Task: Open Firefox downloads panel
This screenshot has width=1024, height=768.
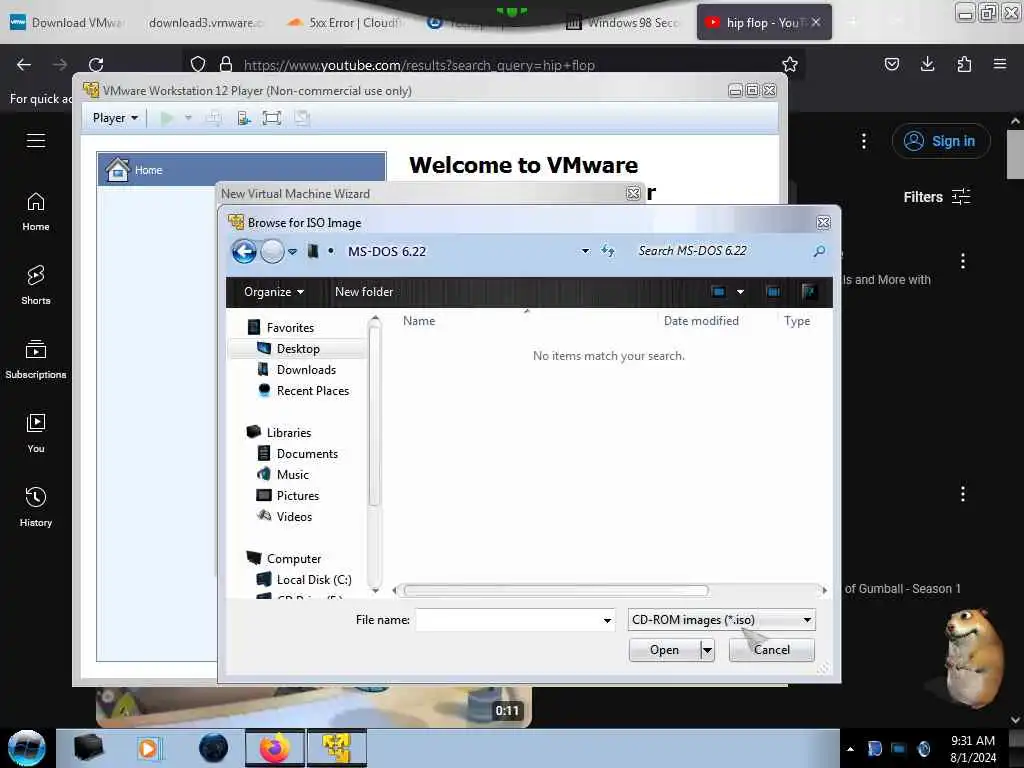Action: [927, 64]
